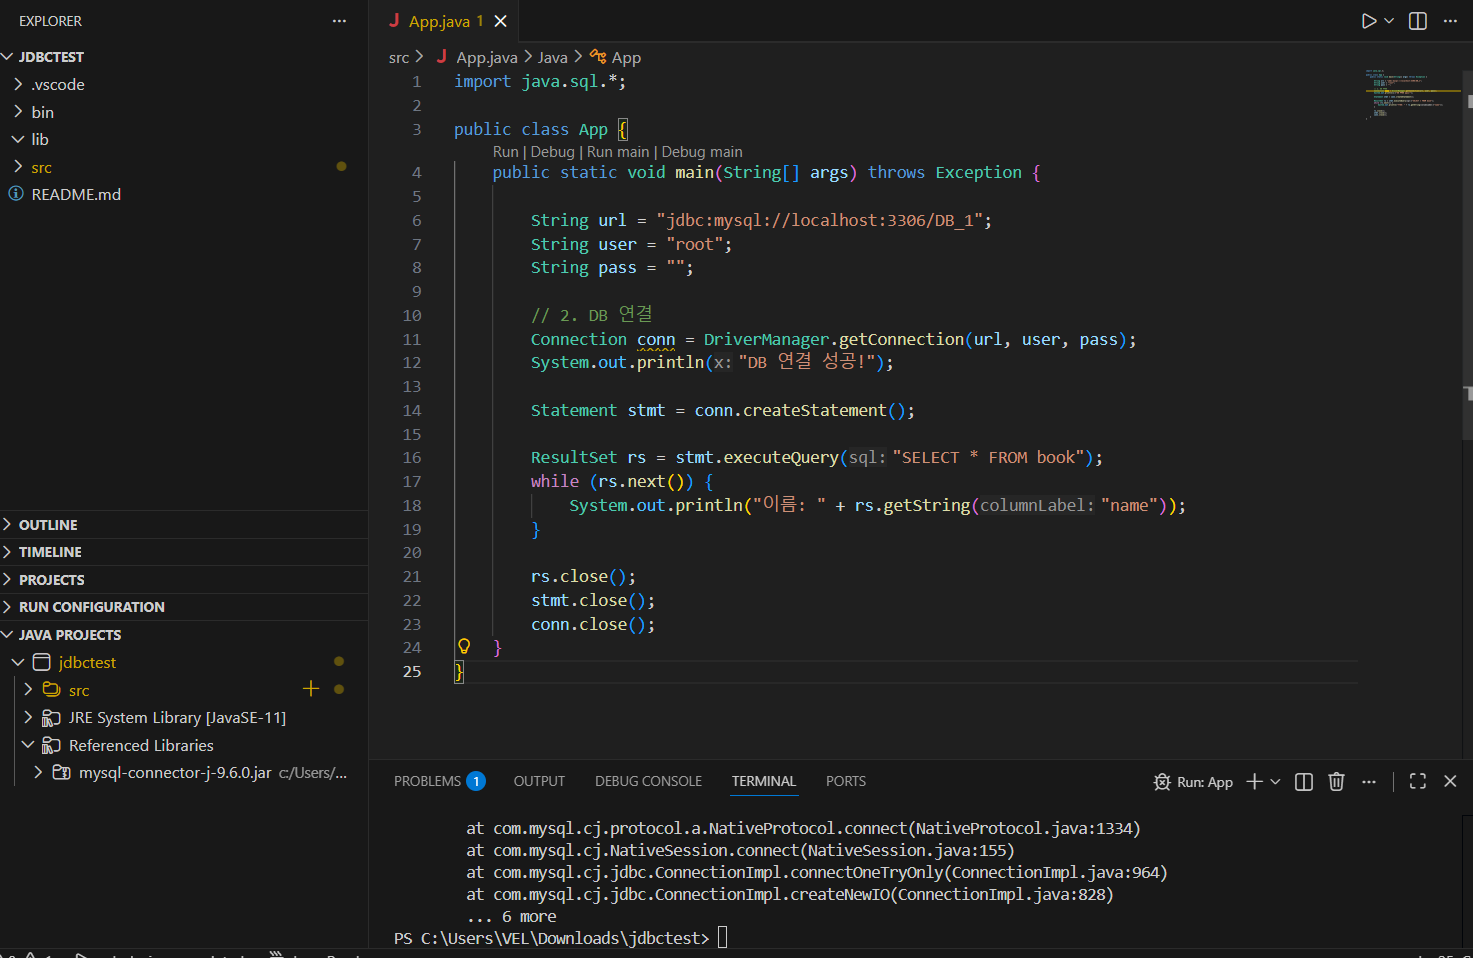Switch to the PORTS tab
Image resolution: width=1473 pixels, height=958 pixels.
[846, 781]
